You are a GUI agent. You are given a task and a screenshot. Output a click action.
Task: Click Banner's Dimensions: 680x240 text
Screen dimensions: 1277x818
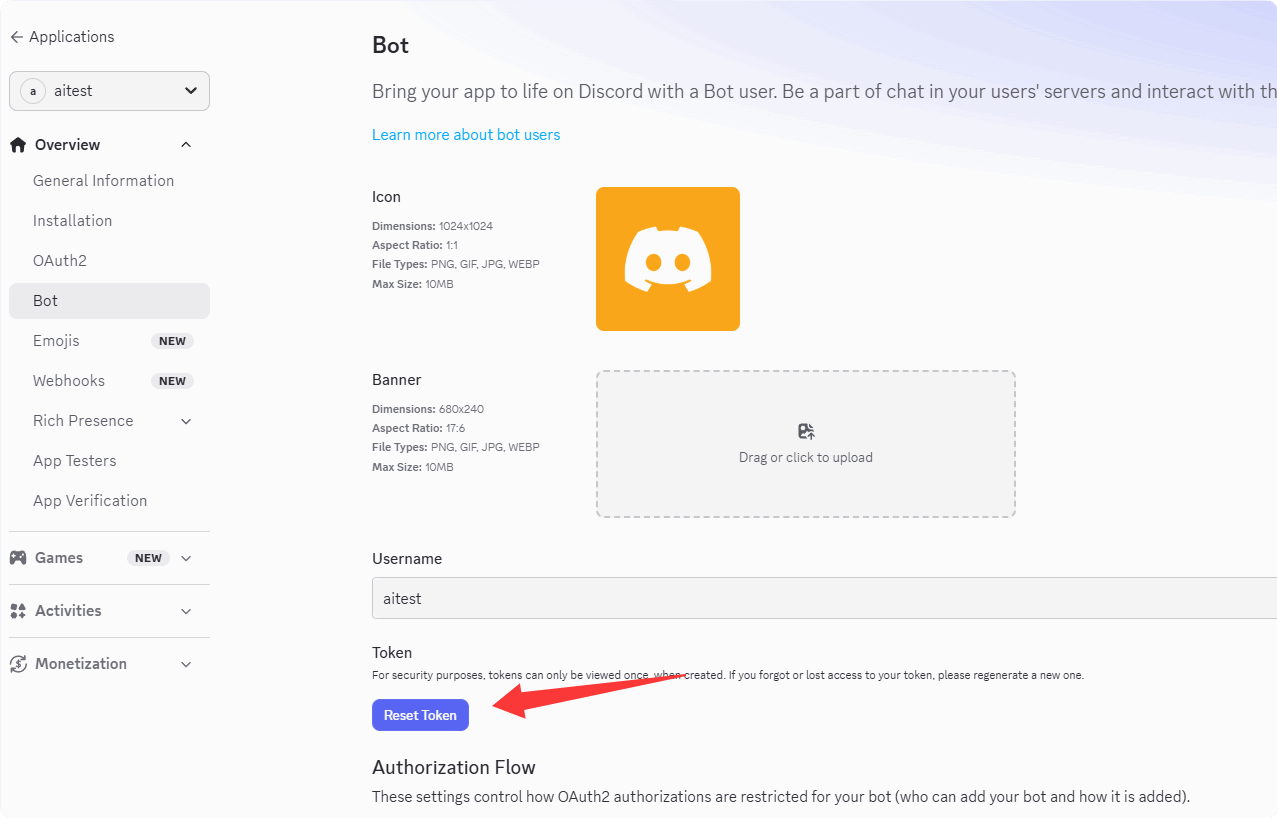pyautogui.click(x=428, y=409)
